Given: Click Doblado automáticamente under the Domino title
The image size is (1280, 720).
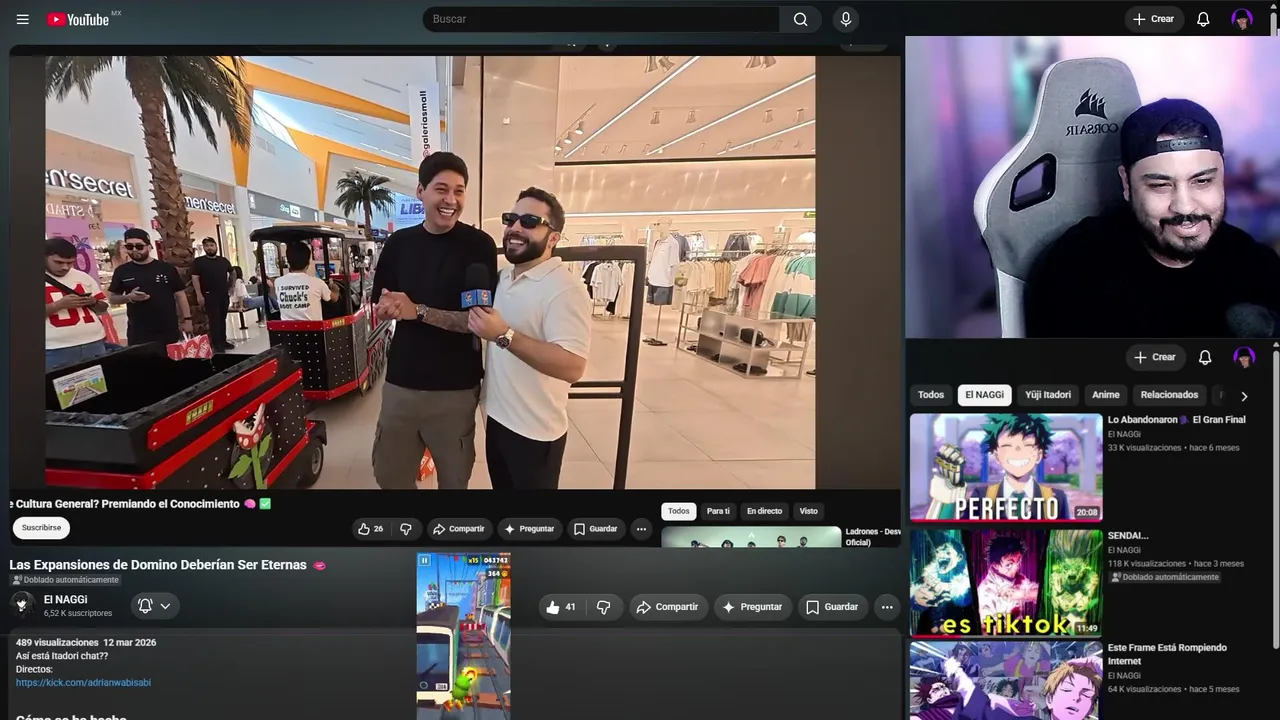Looking at the screenshot, I should click(65, 580).
